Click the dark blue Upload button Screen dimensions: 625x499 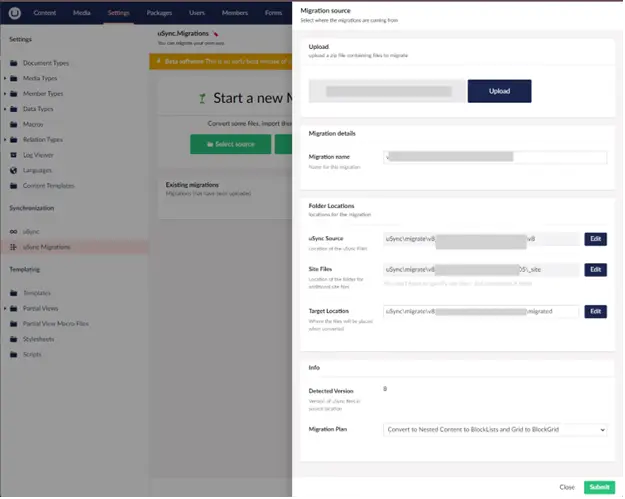tap(499, 91)
